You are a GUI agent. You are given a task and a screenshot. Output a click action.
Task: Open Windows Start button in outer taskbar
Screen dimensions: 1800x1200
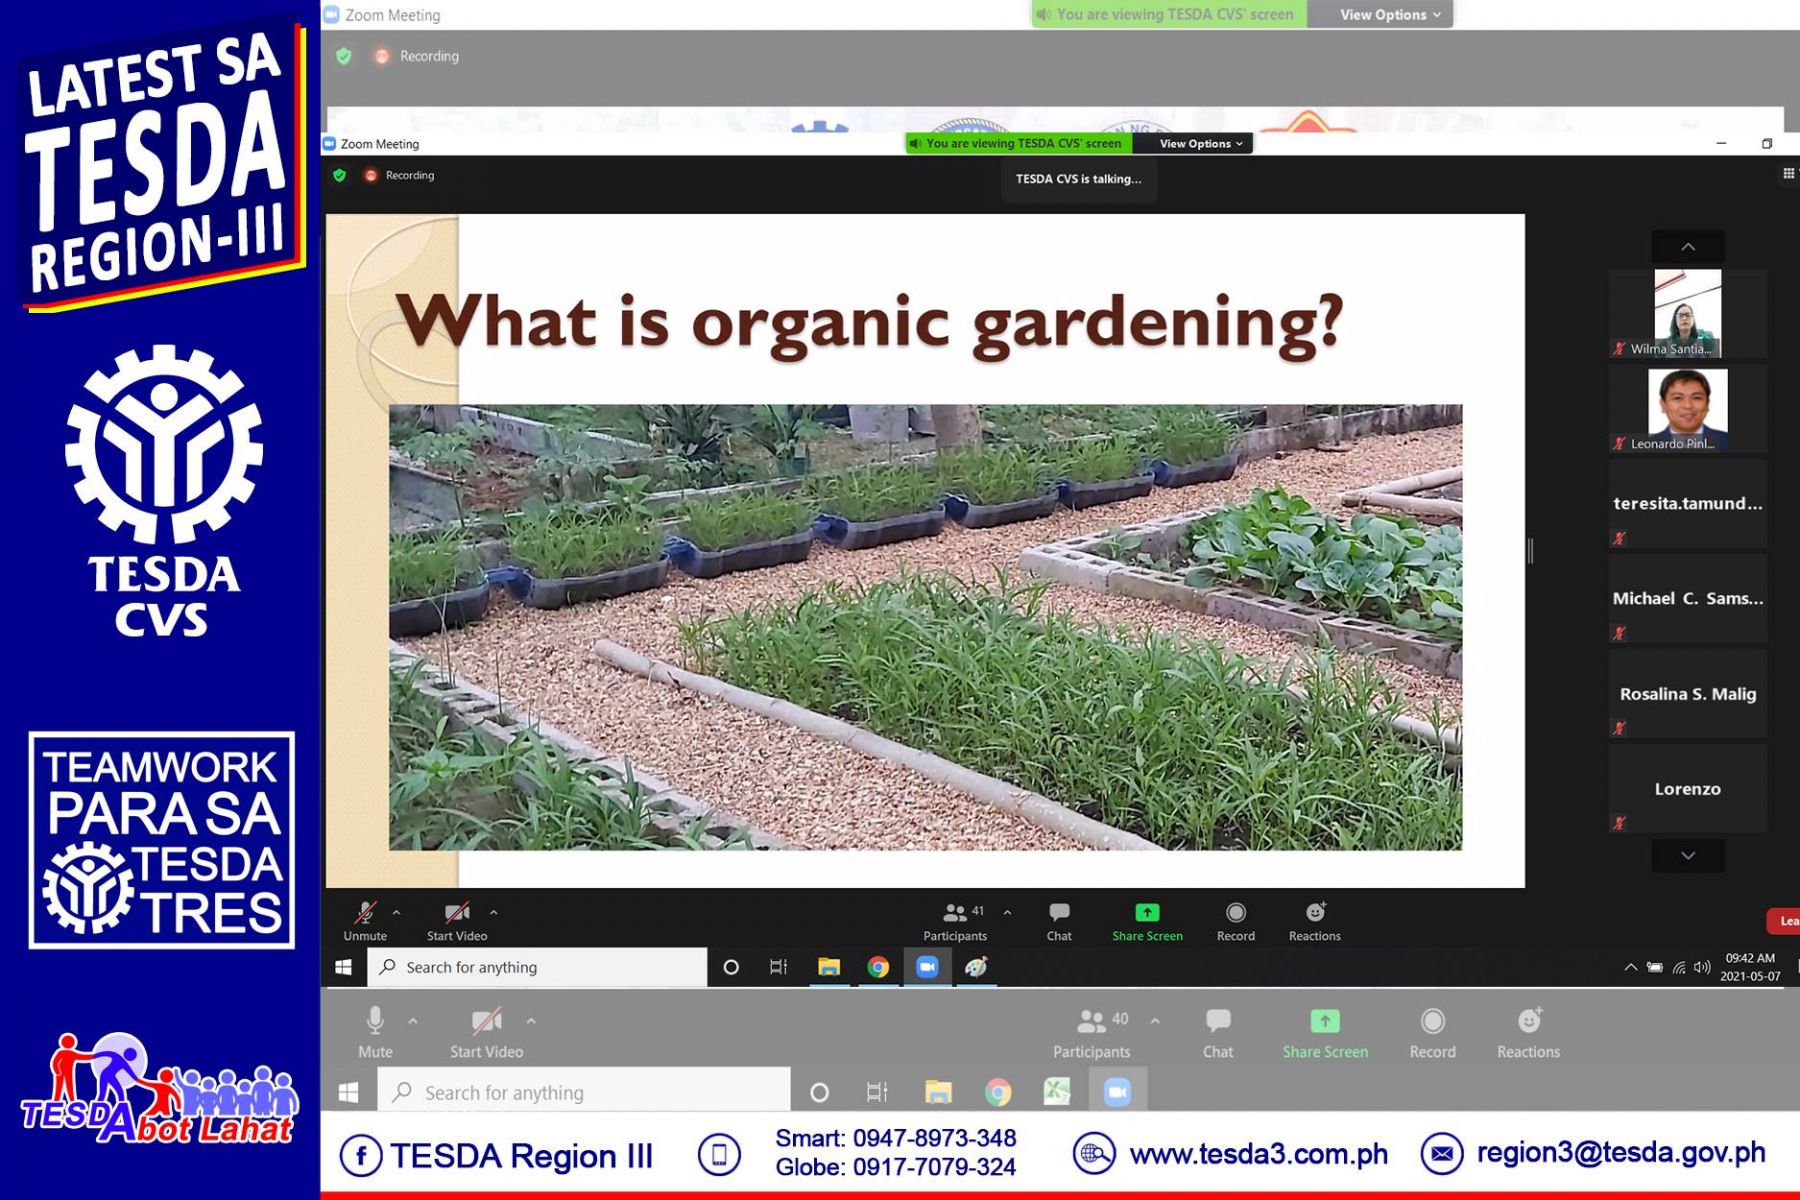click(349, 1092)
